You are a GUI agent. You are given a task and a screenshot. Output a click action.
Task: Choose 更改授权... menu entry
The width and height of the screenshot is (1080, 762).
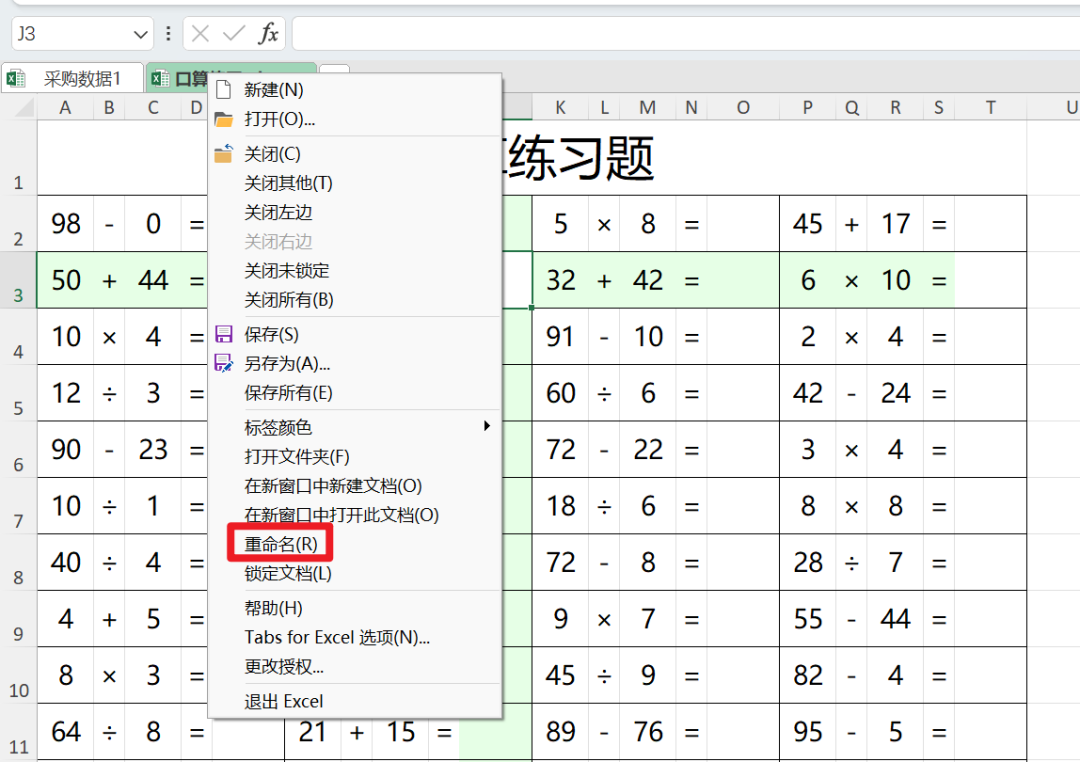[x=355, y=666]
